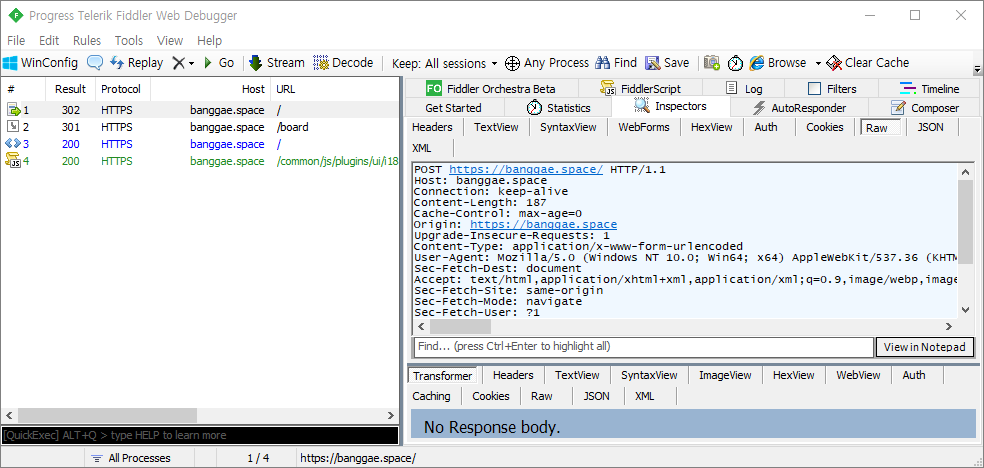Select the response Caching tab

click(x=432, y=396)
